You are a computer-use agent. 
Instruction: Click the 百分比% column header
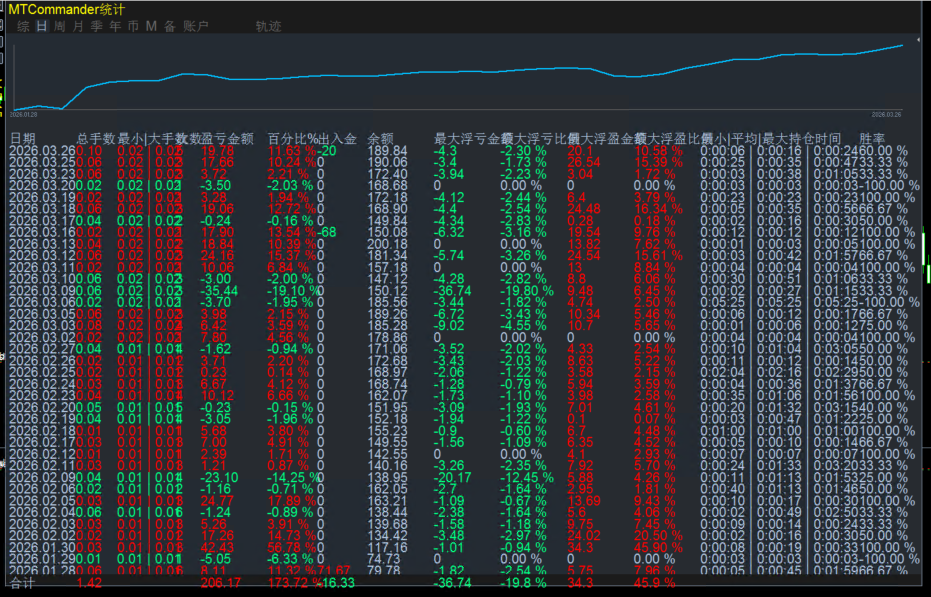(293, 139)
